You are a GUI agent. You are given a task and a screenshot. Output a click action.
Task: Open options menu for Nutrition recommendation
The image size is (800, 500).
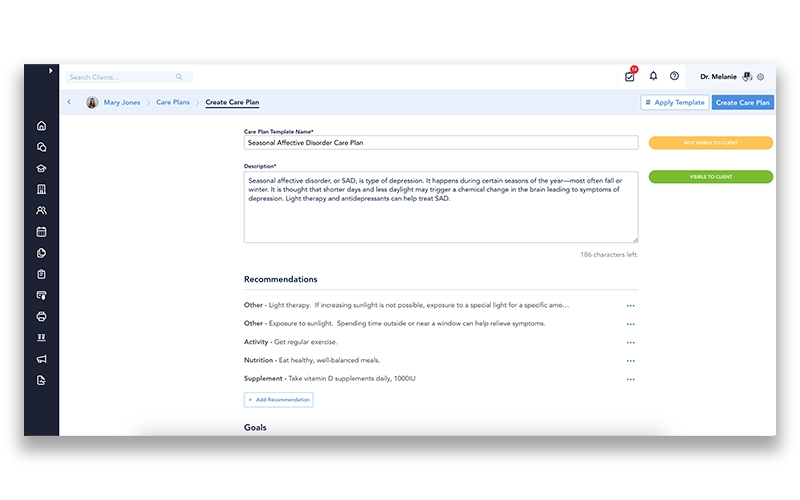click(631, 361)
